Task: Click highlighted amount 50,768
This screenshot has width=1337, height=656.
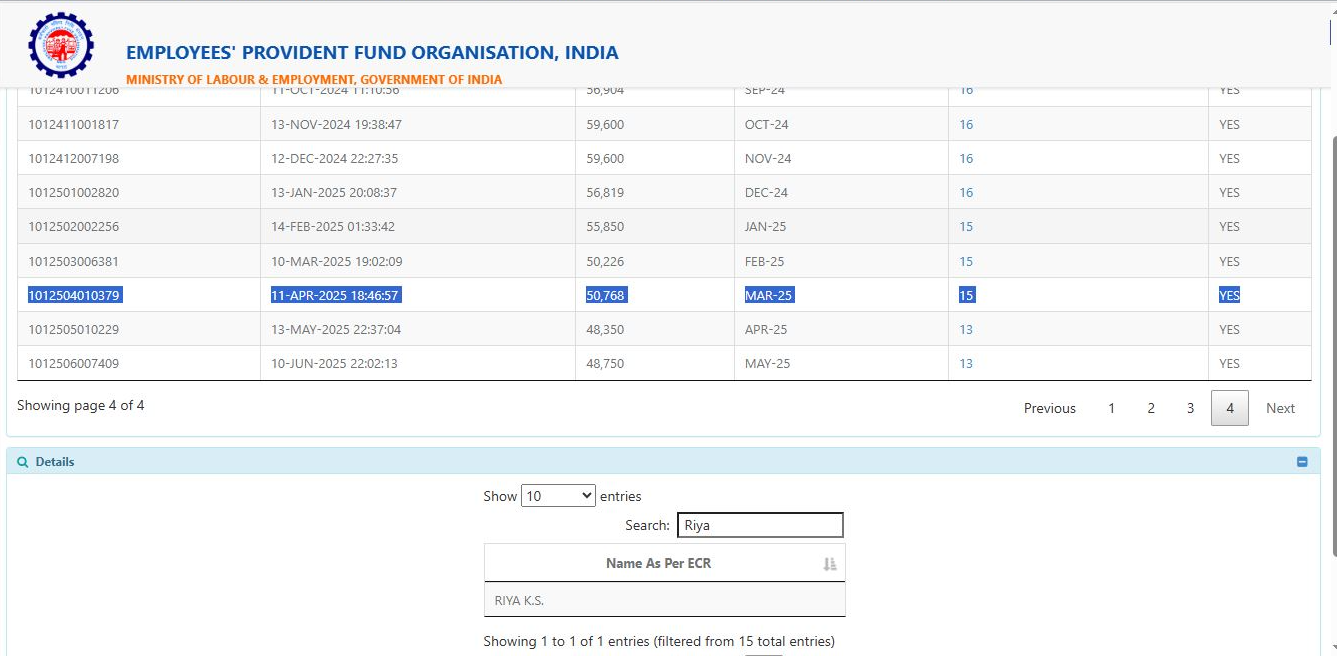Action: click(x=606, y=296)
